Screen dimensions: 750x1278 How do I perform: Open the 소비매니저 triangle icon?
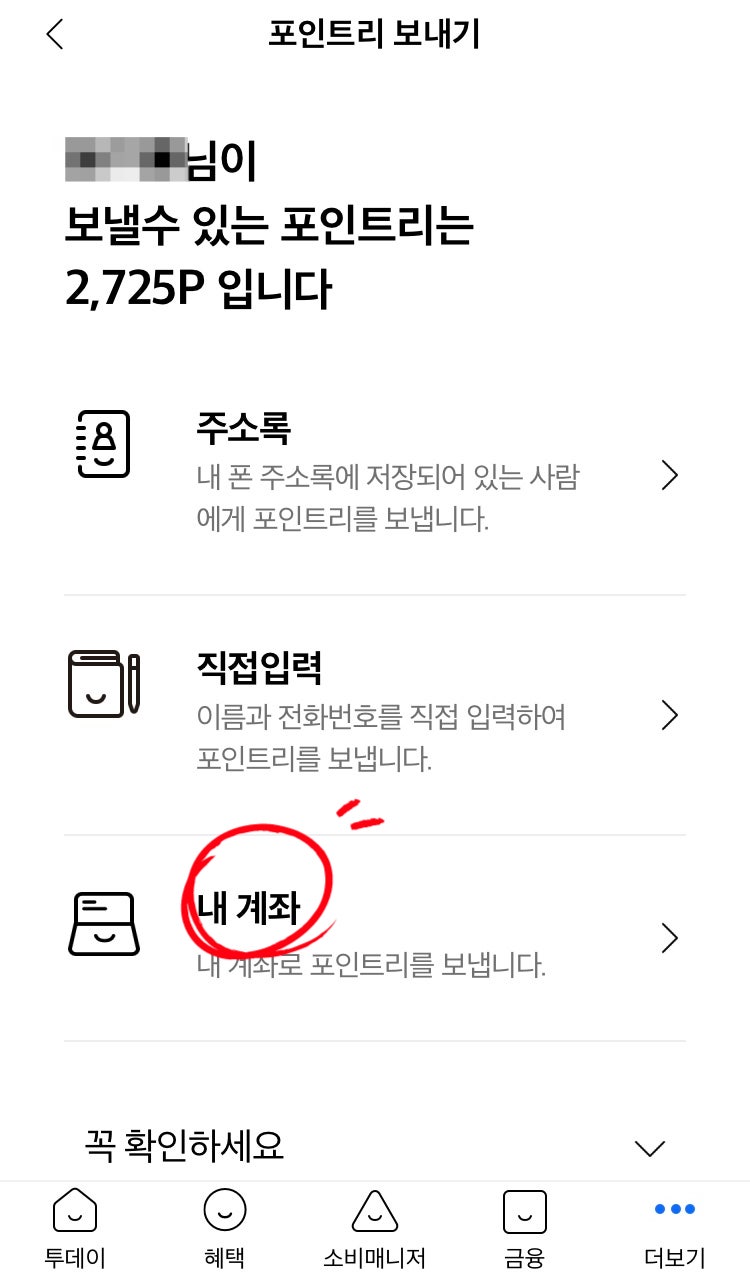pyautogui.click(x=375, y=1211)
